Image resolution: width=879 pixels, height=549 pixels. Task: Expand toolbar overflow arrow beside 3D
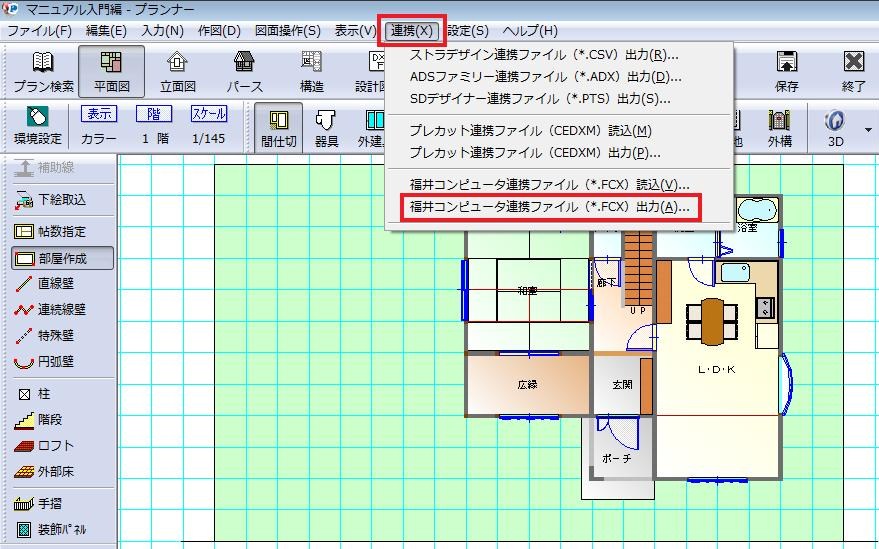[x=868, y=130]
